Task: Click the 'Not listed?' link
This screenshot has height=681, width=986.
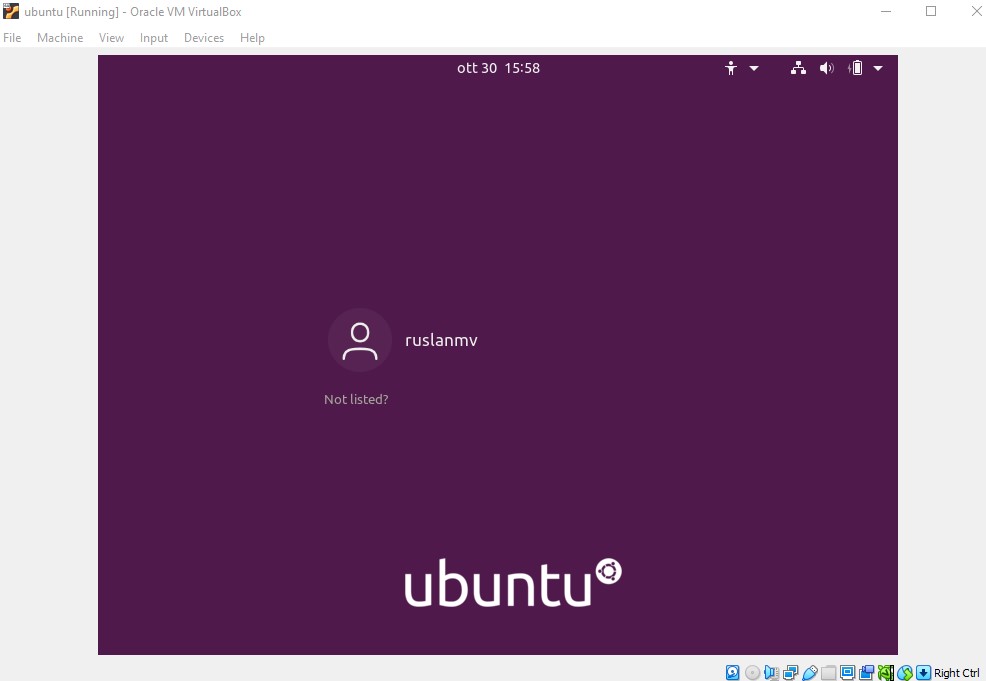Action: click(x=356, y=399)
